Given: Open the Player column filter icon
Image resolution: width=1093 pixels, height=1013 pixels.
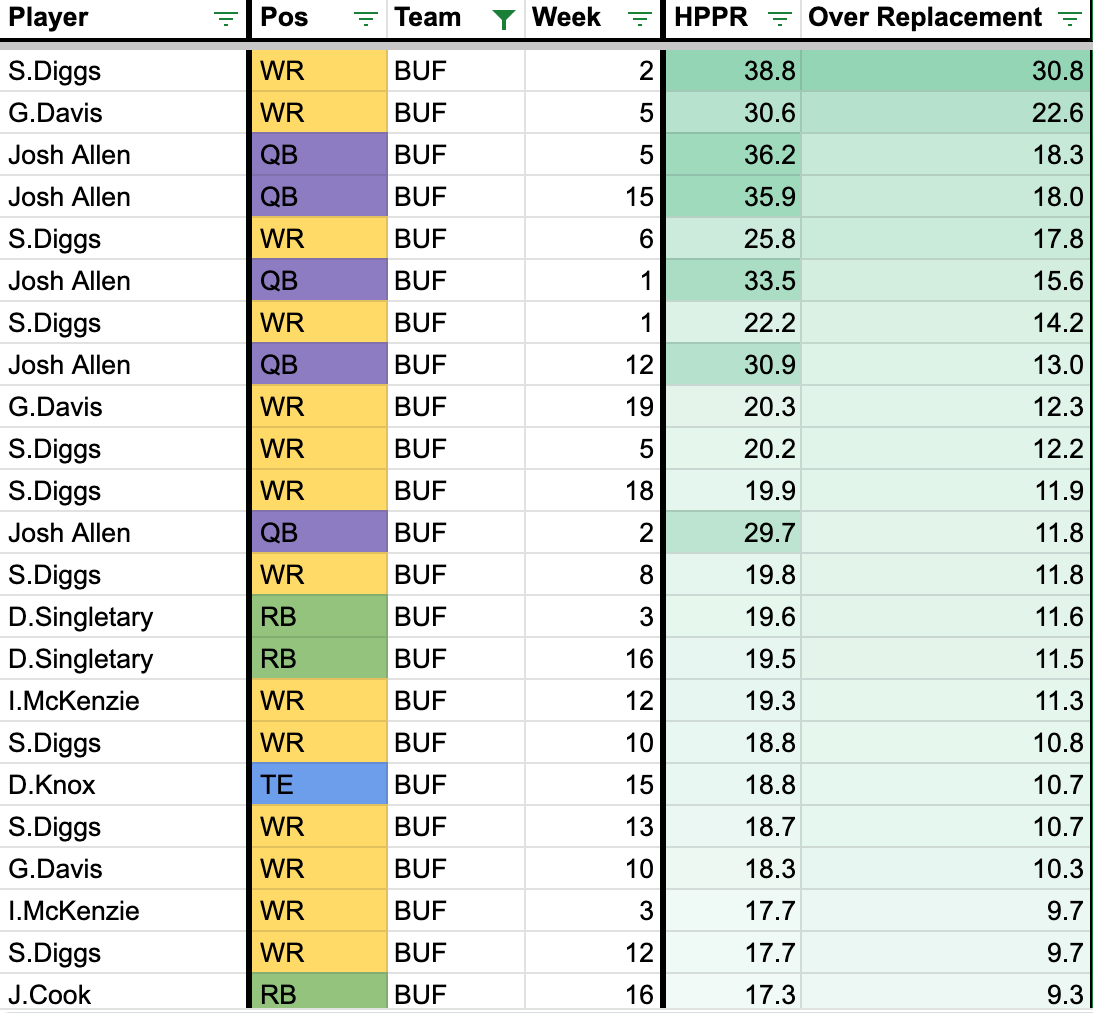Looking at the screenshot, I should coord(226,19).
